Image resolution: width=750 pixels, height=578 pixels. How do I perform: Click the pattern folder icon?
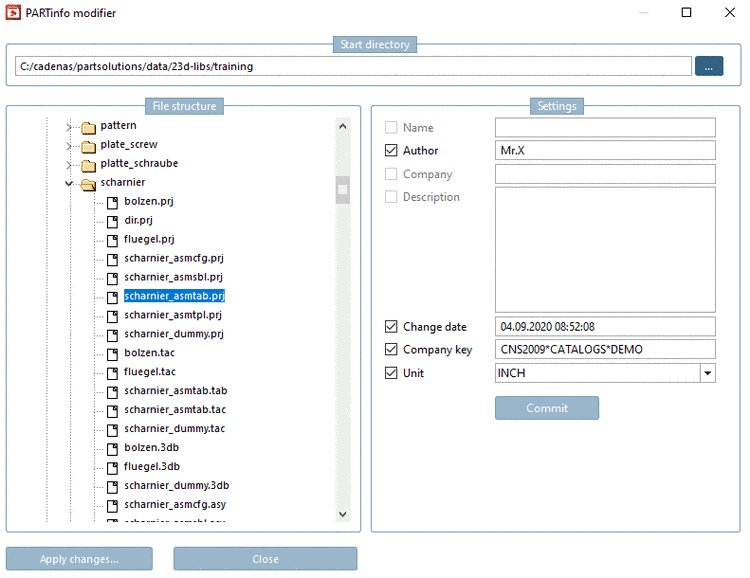click(88, 127)
